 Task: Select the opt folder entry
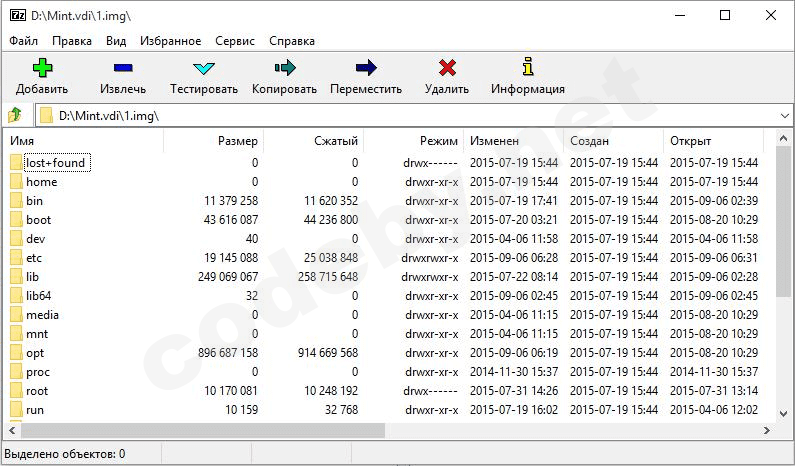pyautogui.click(x=35, y=353)
